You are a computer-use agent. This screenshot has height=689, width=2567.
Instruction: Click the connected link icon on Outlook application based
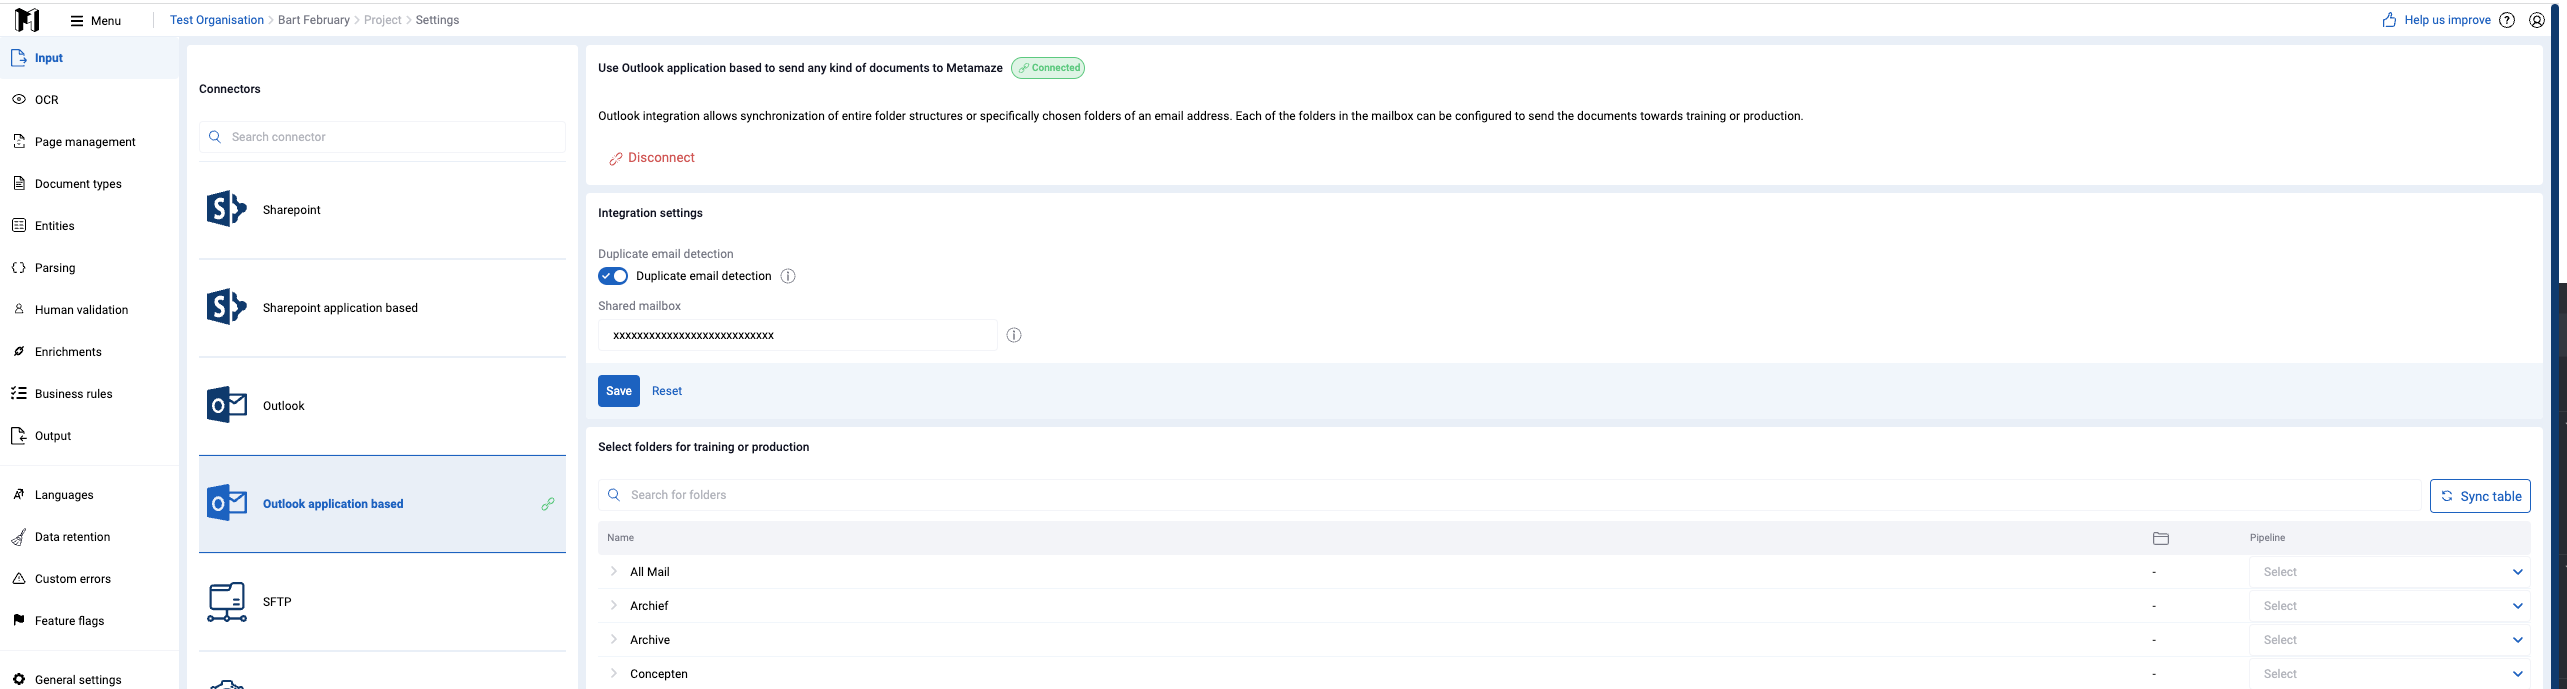point(548,504)
